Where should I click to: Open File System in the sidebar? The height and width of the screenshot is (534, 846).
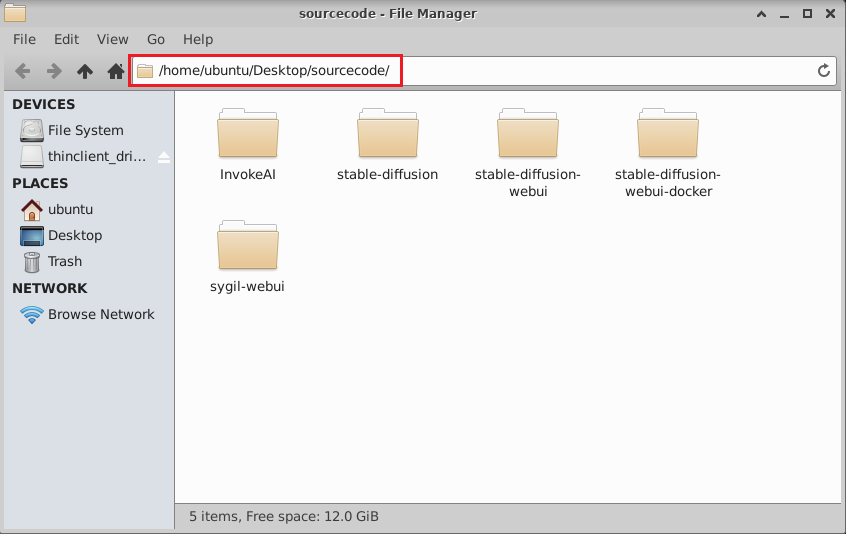pos(88,131)
